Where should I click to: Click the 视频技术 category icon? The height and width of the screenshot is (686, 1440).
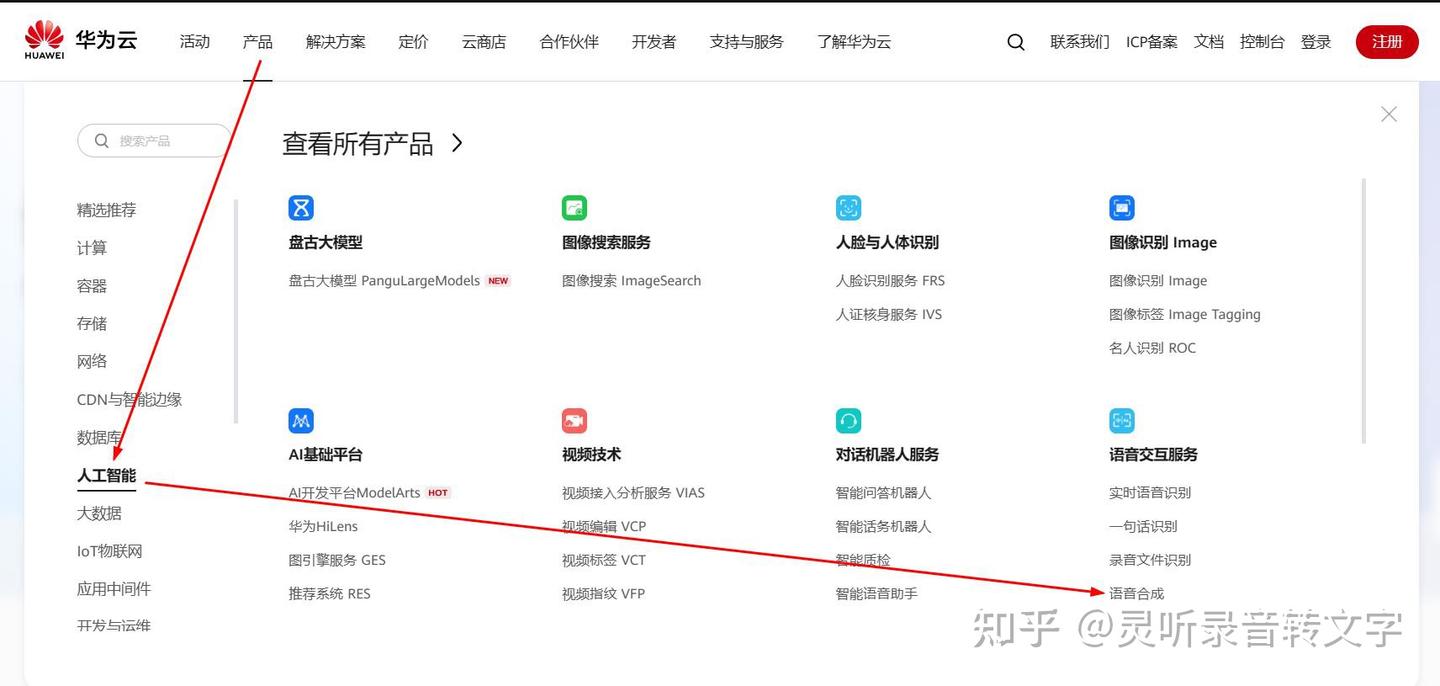tap(574, 420)
